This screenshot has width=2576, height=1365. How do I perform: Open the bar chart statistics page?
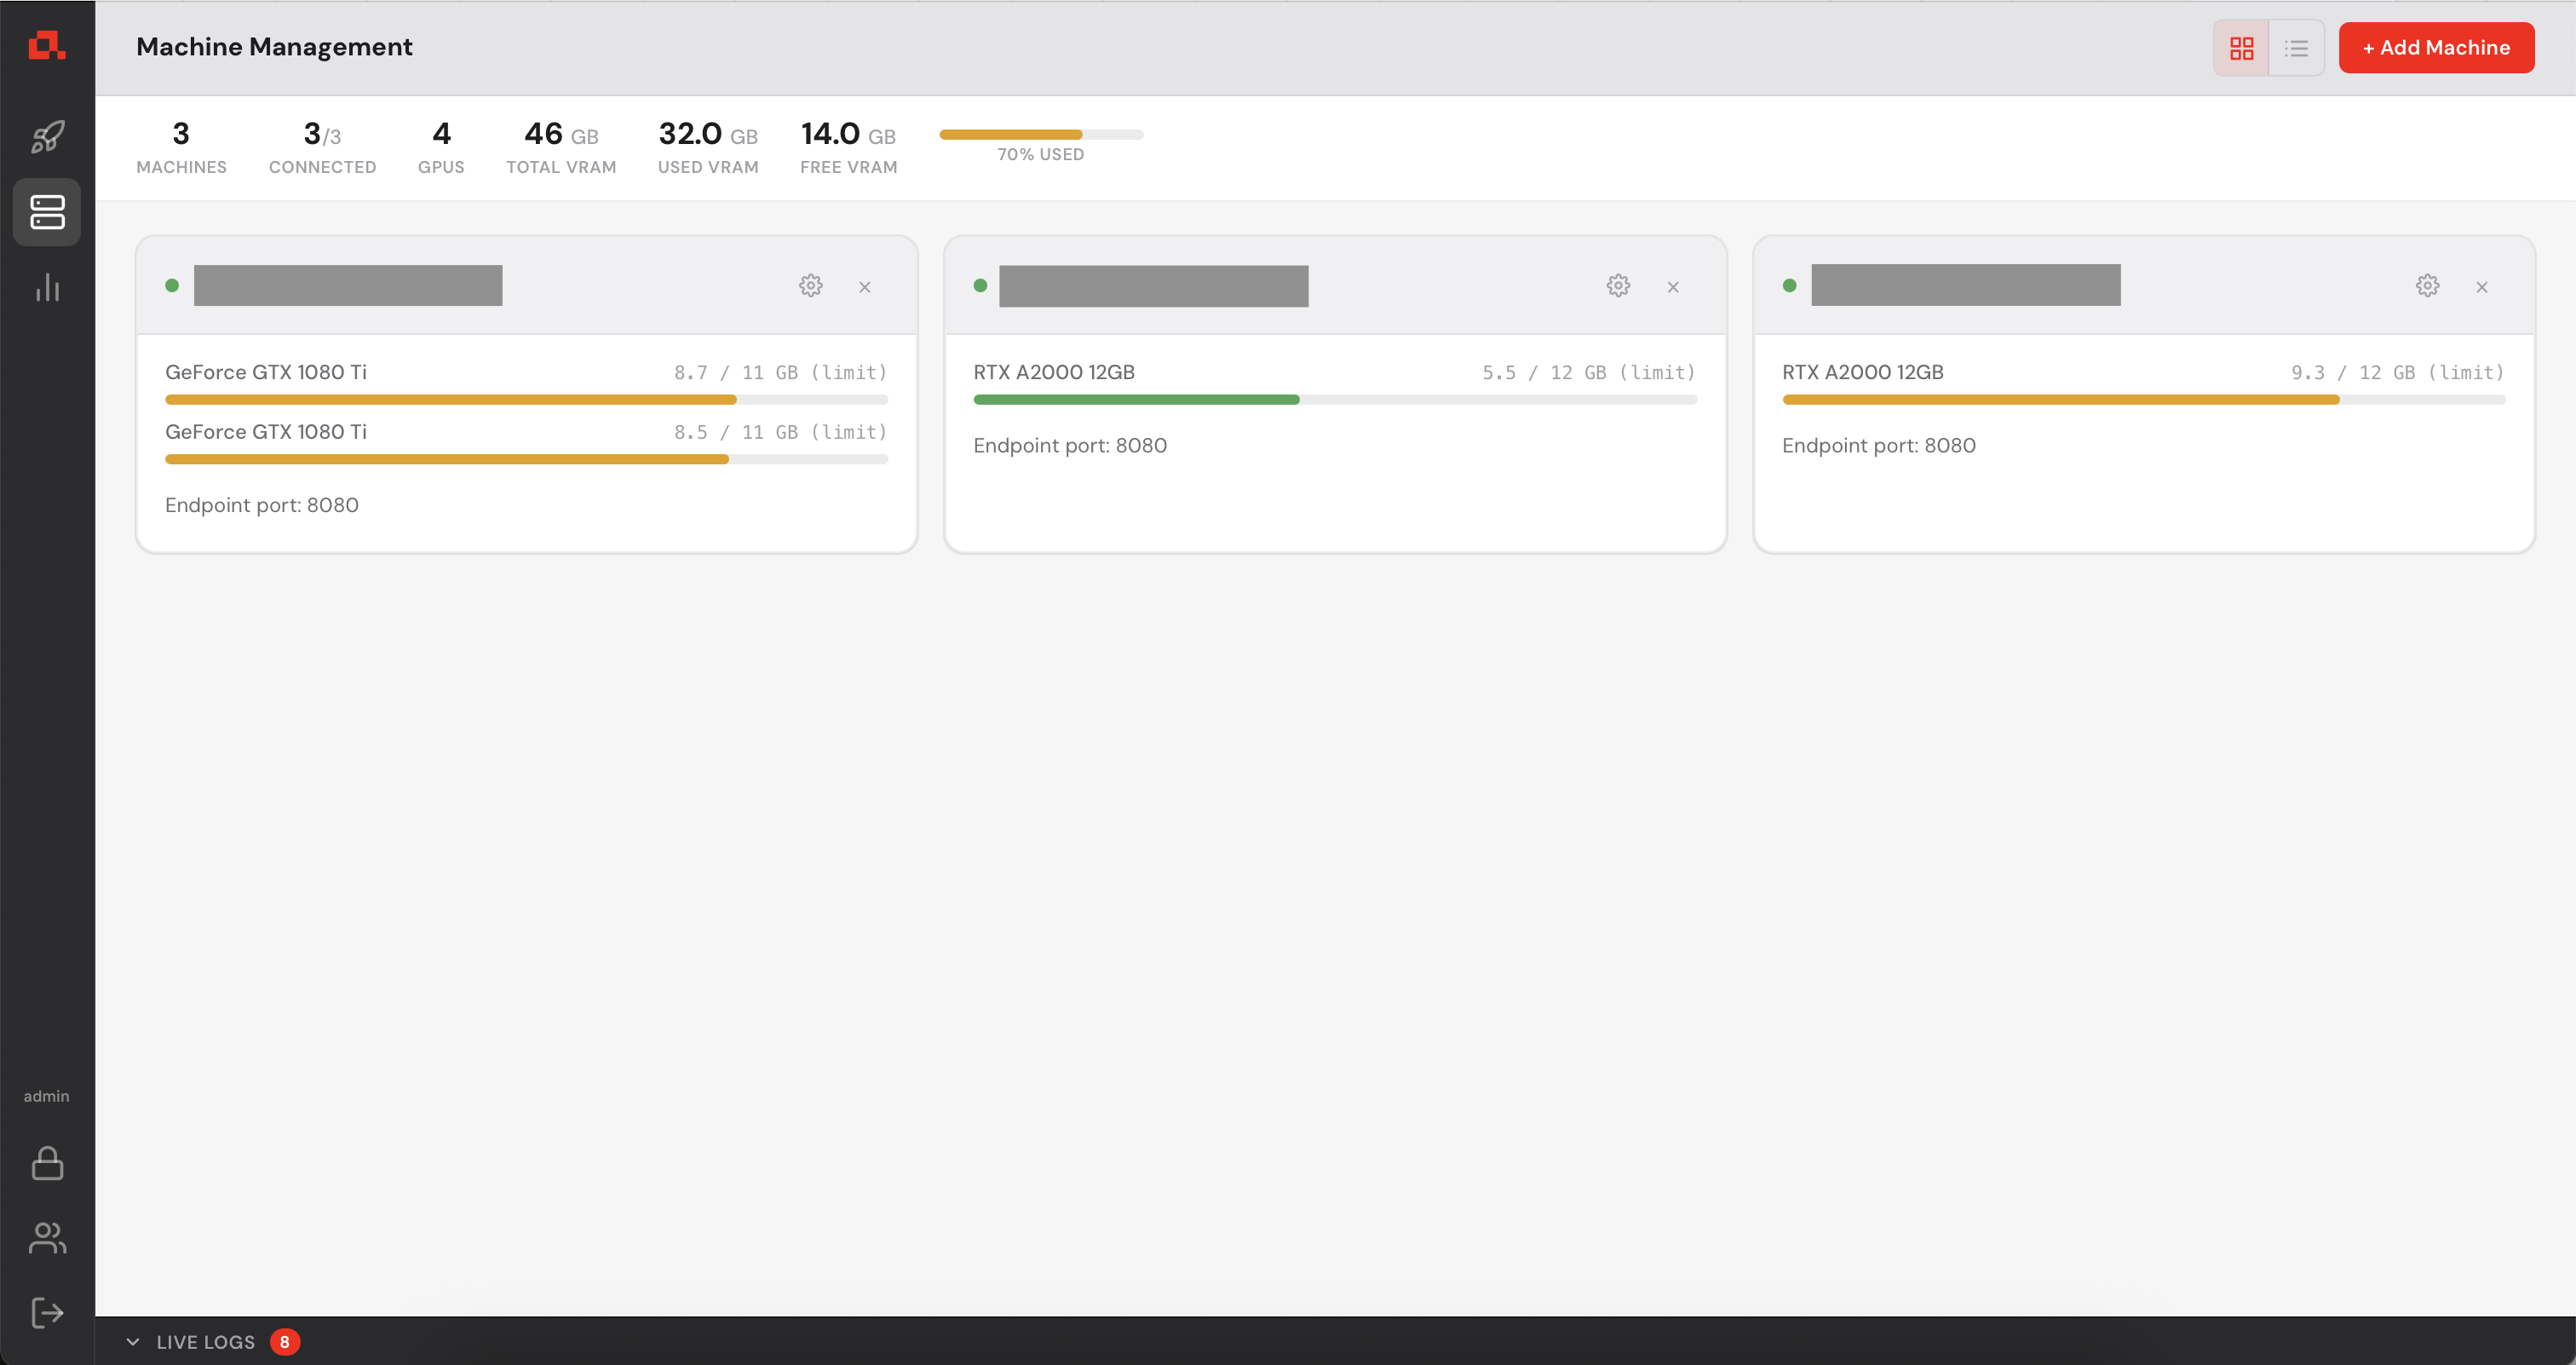(x=47, y=288)
